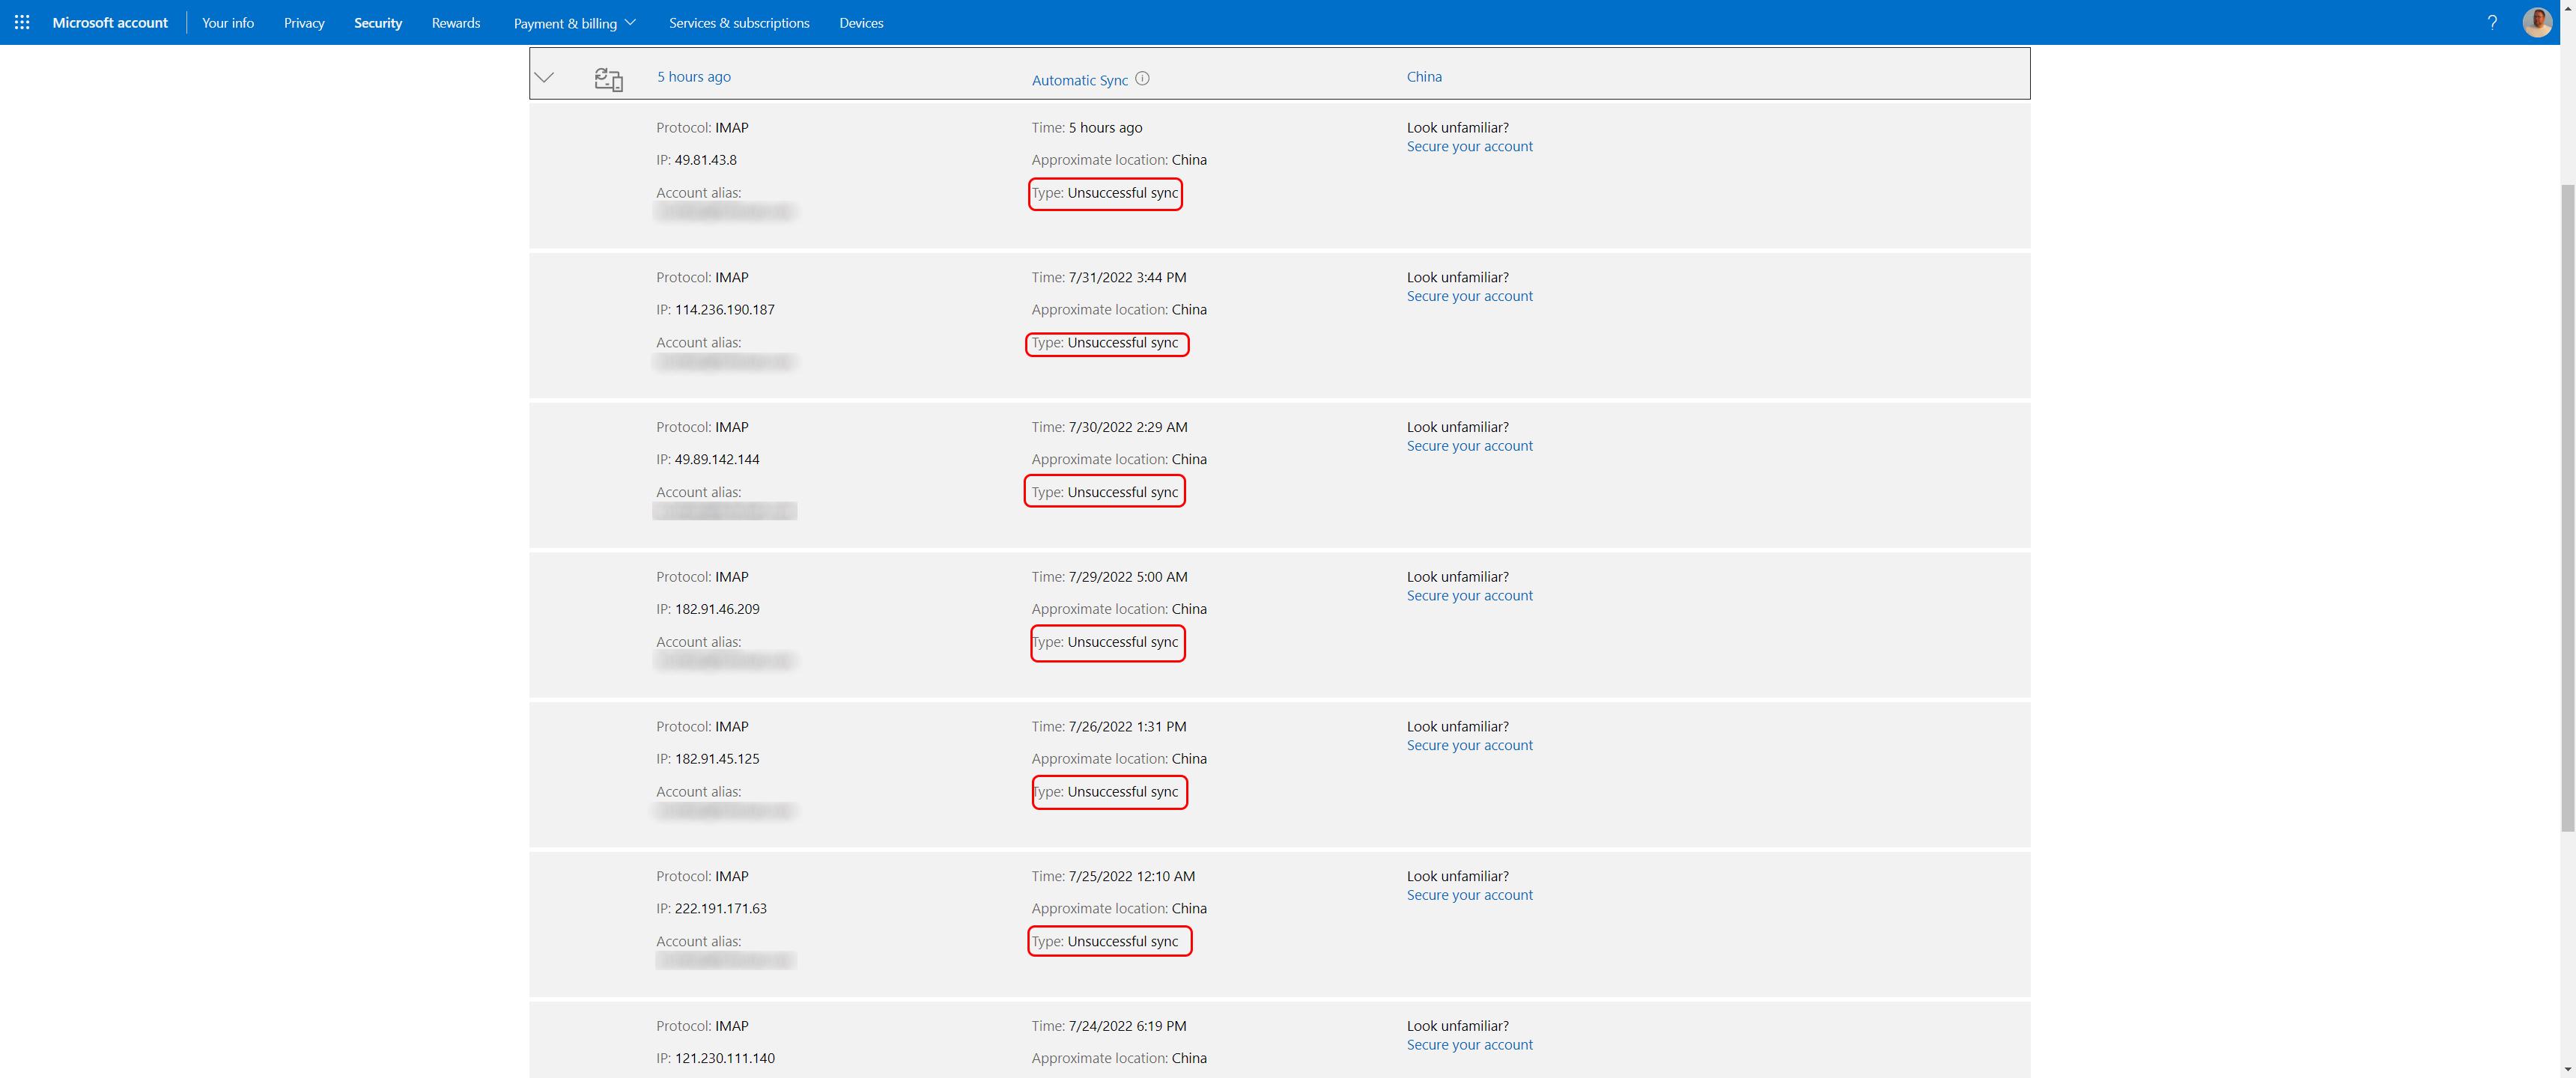Click the Microsoft account home link
This screenshot has width=2576, height=1078.
(x=110, y=23)
